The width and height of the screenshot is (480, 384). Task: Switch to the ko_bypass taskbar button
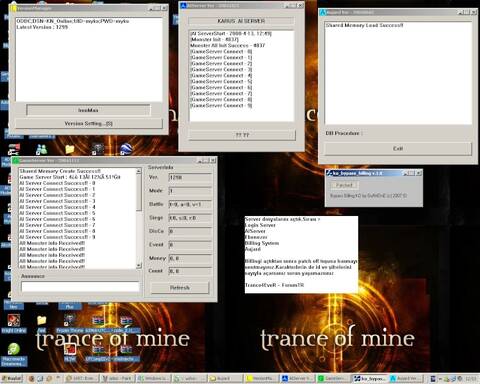point(369,379)
